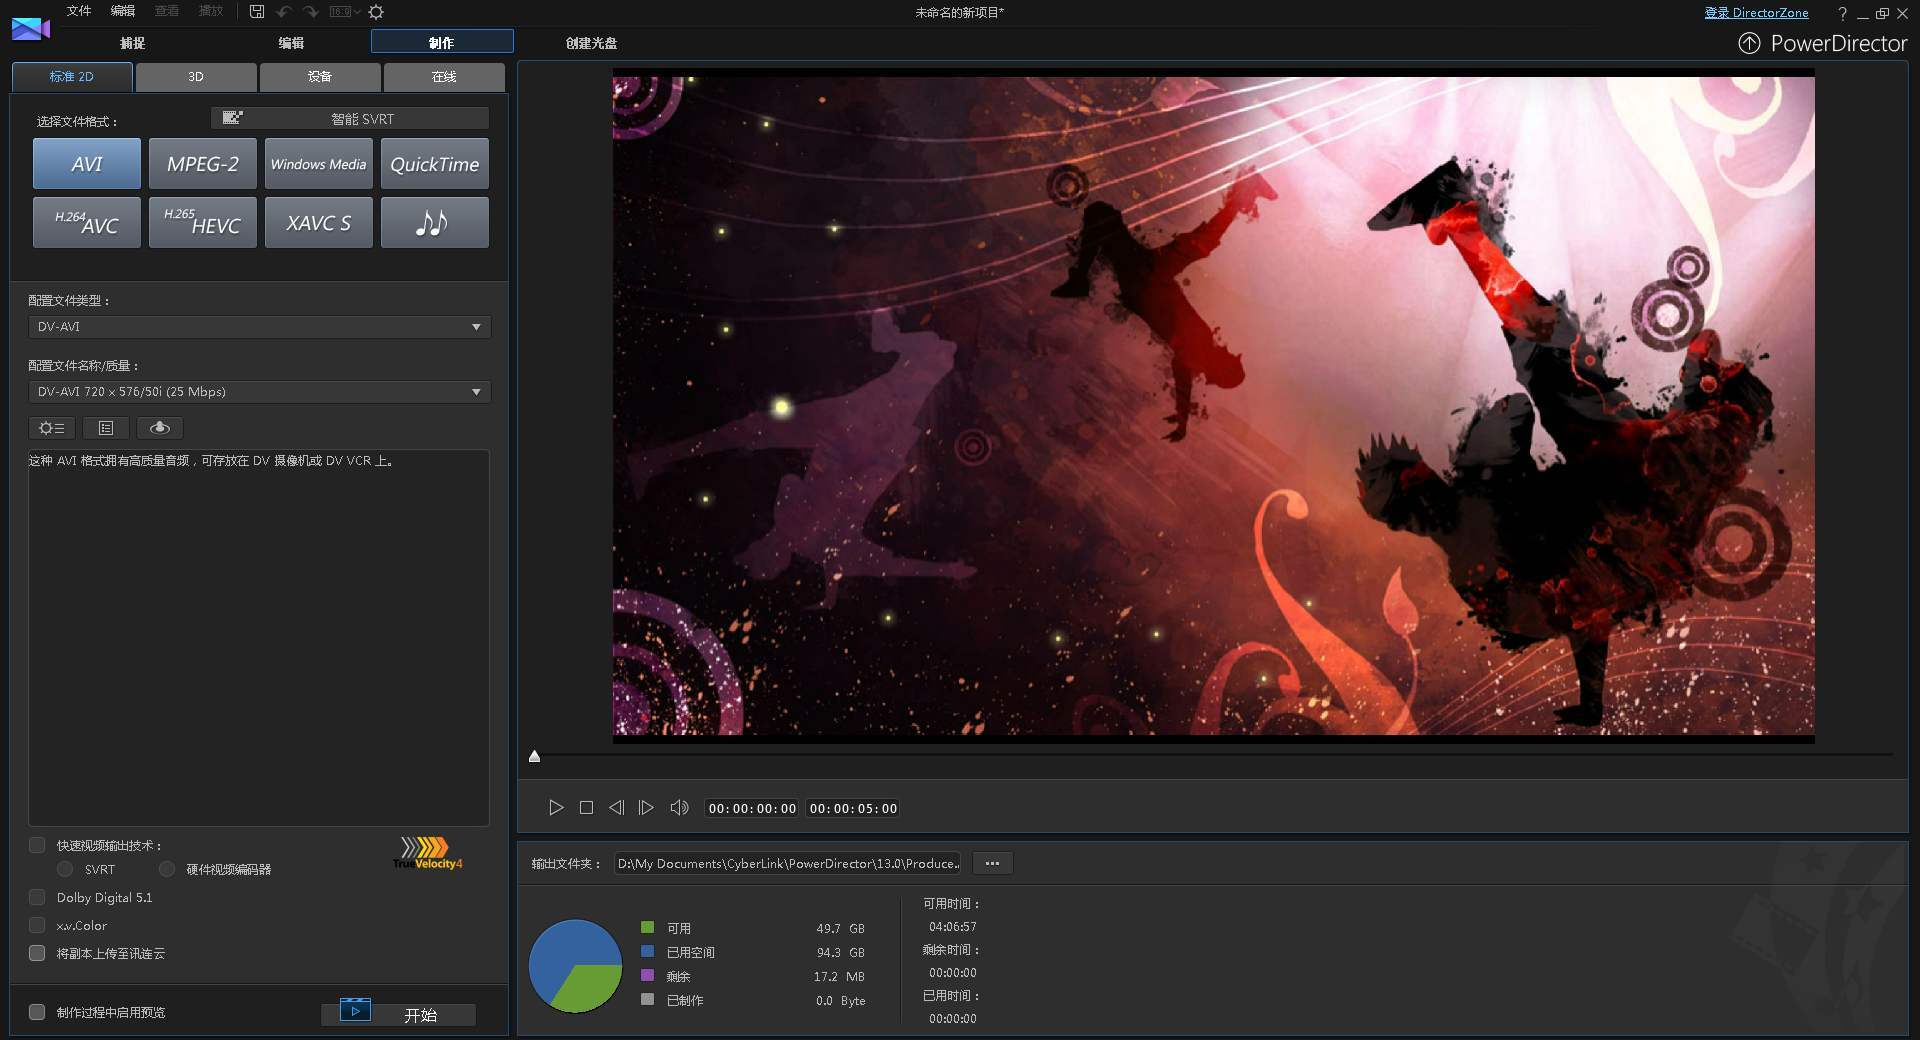
Task: Click the save project icon in toolbar
Action: pyautogui.click(x=257, y=12)
